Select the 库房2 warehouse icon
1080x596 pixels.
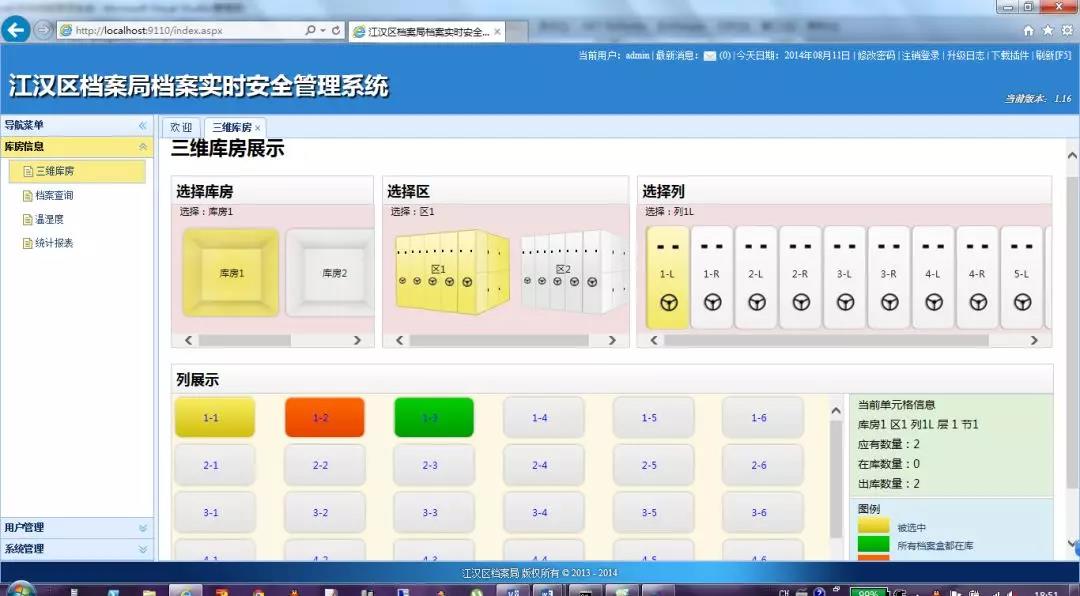(x=331, y=272)
